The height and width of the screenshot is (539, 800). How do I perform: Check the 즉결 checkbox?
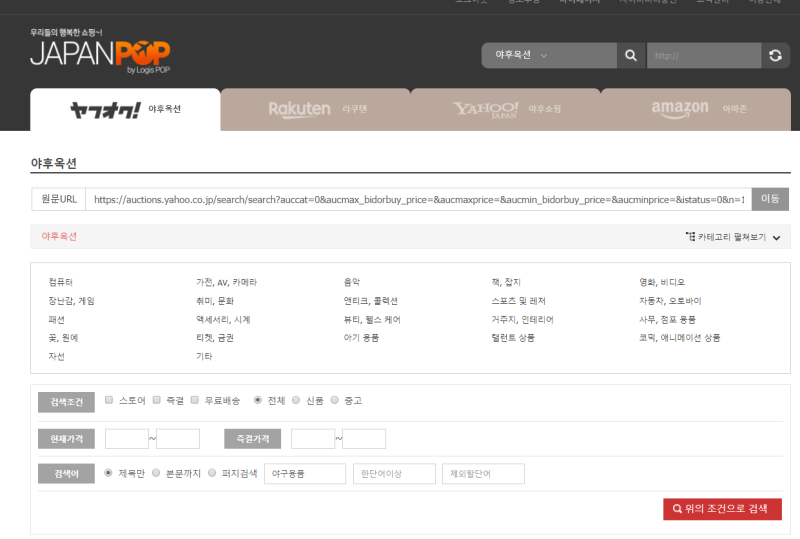tap(157, 400)
